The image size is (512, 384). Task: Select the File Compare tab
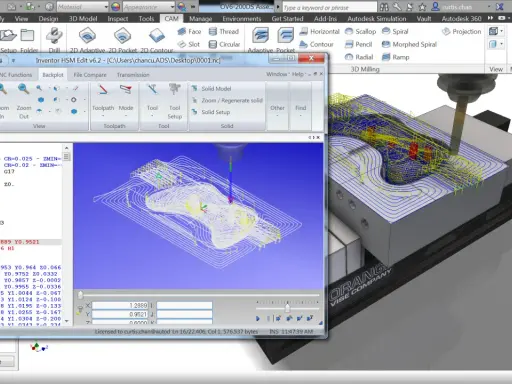pyautogui.click(x=90, y=75)
